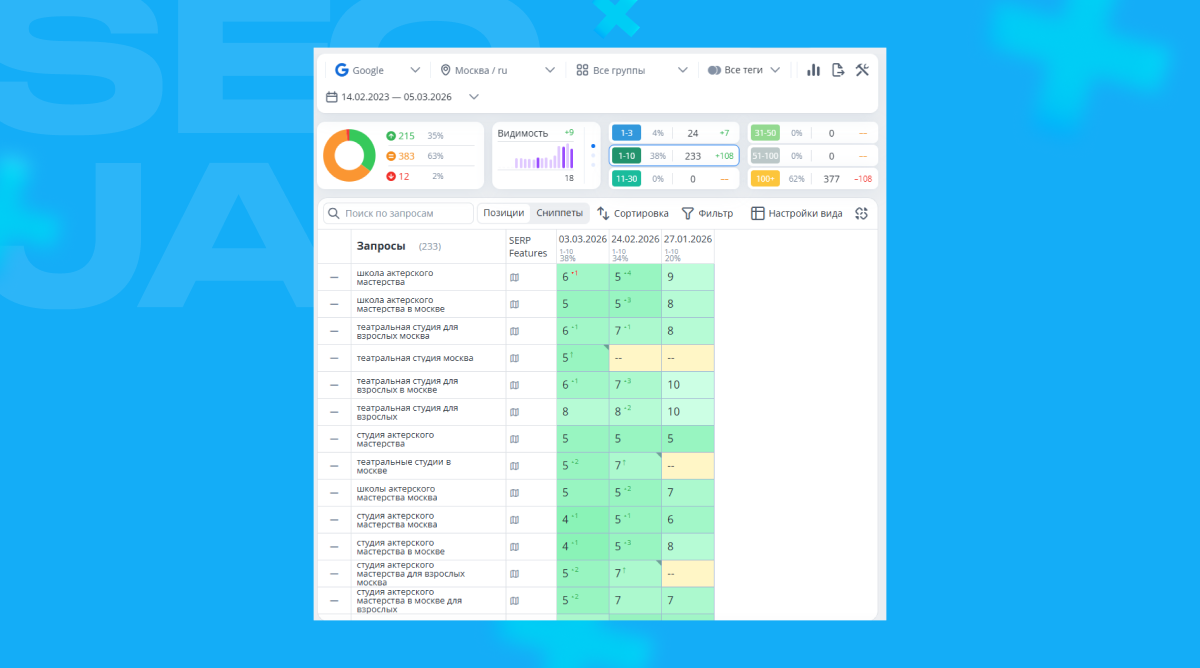Open the Москва / ru region dropdown
This screenshot has height=668, width=1200.
click(497, 70)
